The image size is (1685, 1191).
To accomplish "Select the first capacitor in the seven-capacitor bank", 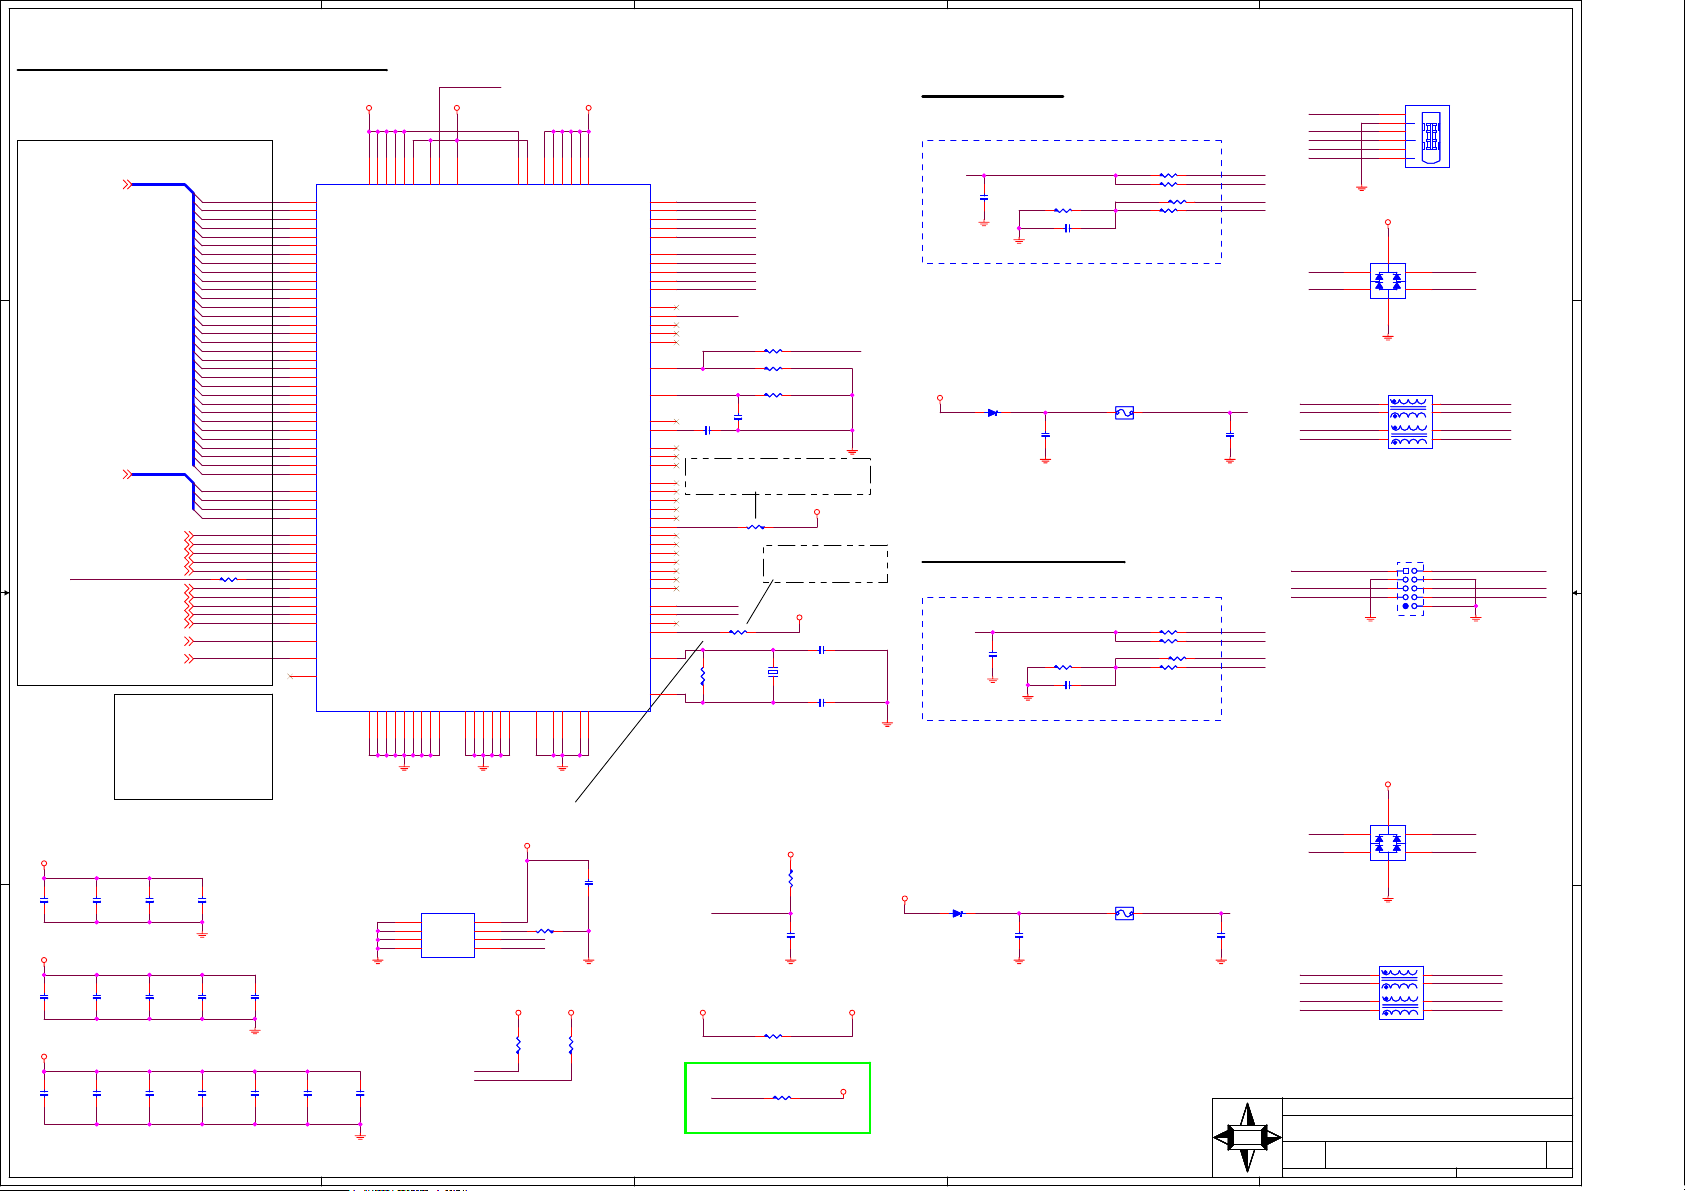I will click(44, 1094).
